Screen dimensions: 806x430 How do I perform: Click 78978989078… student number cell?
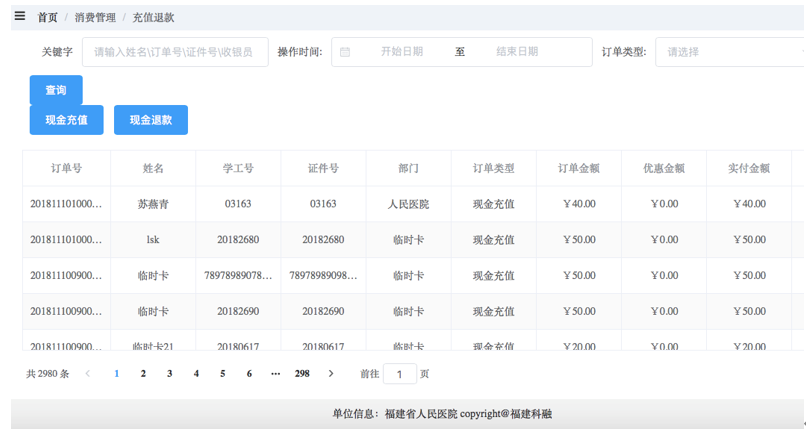tap(238, 275)
